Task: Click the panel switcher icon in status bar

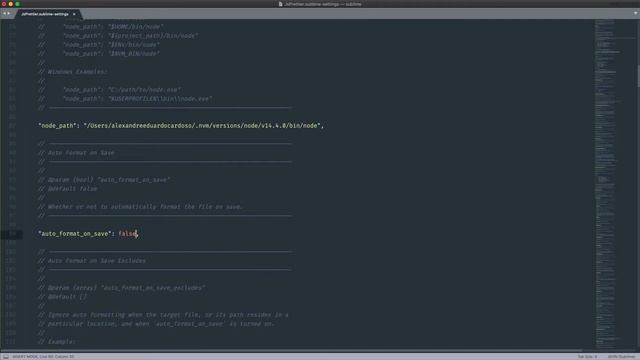Action: pyautogui.click(x=6, y=357)
